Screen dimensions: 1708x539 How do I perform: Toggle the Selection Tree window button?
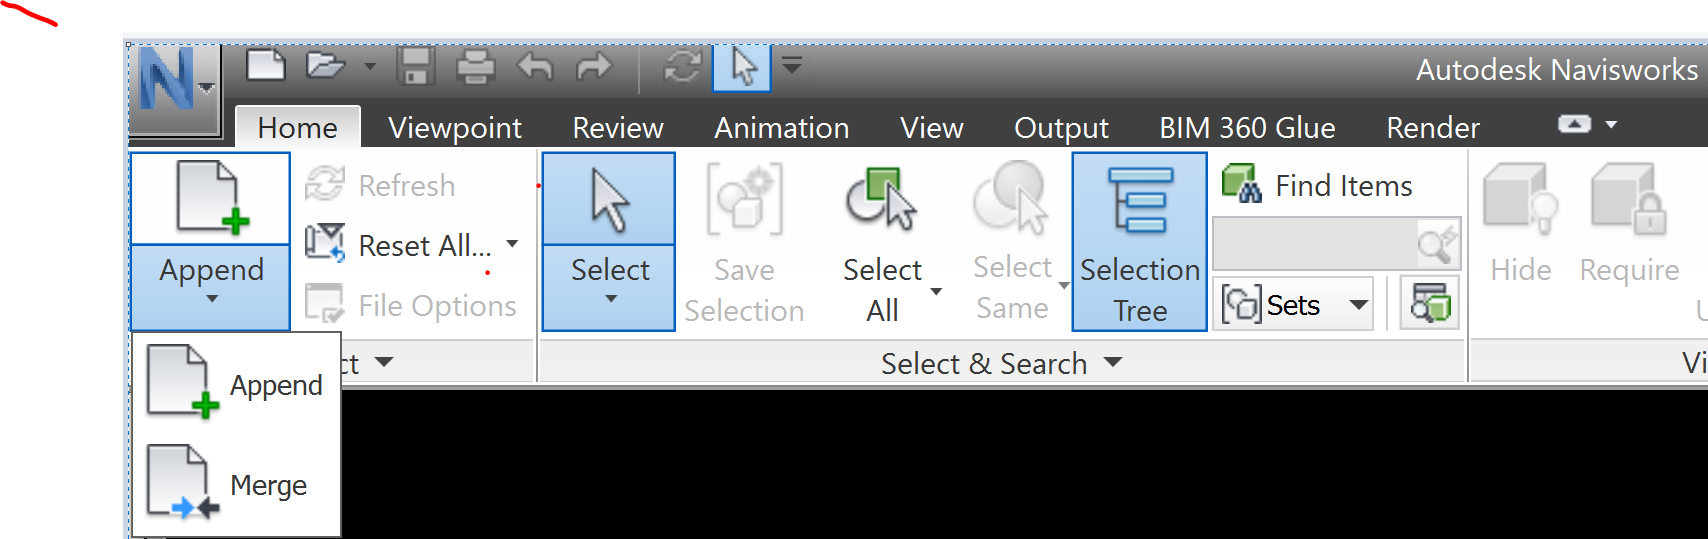[1139, 241]
